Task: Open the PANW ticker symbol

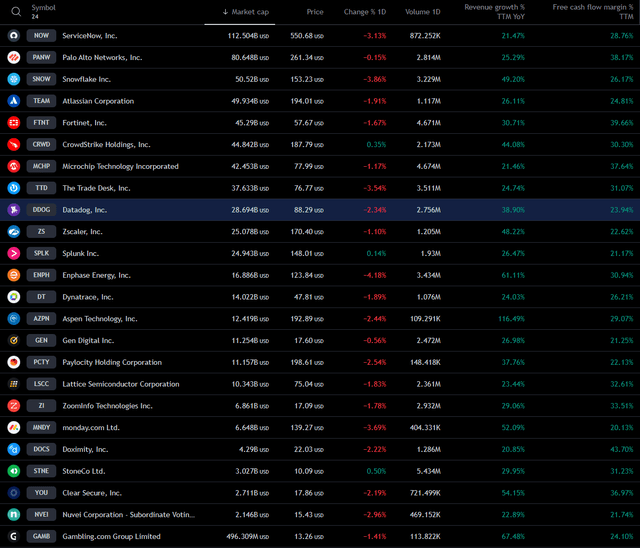Action: (x=41, y=57)
